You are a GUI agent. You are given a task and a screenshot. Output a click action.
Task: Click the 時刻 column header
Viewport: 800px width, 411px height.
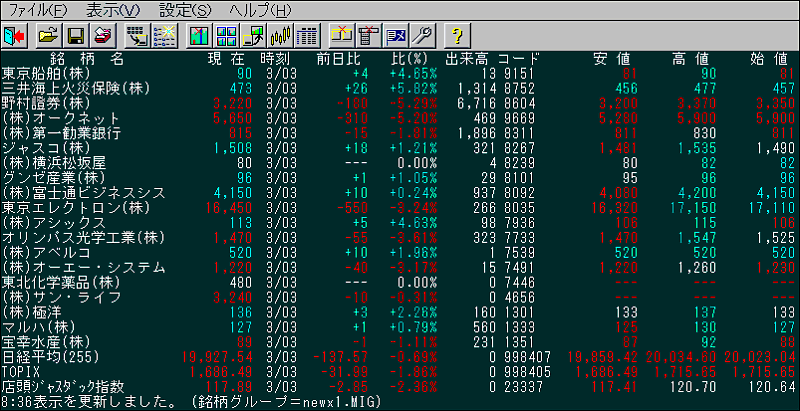pyautogui.click(x=276, y=58)
